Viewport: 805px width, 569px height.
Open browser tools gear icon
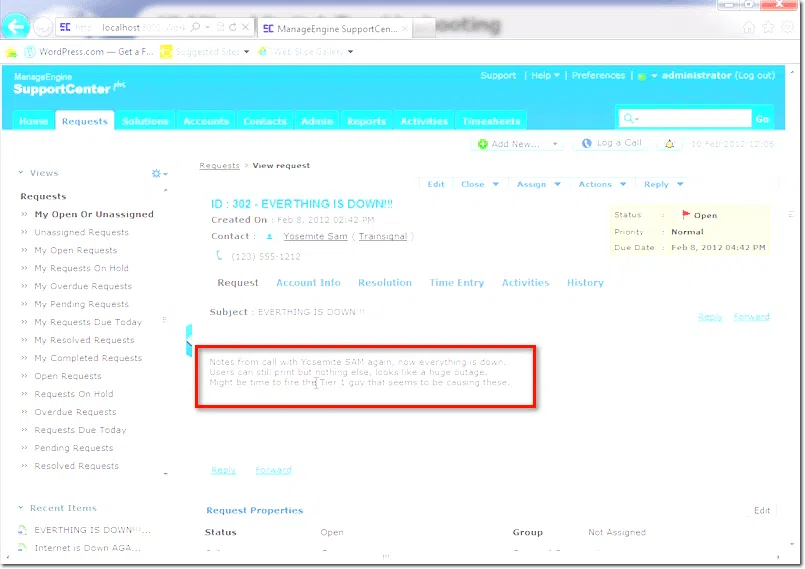787,27
